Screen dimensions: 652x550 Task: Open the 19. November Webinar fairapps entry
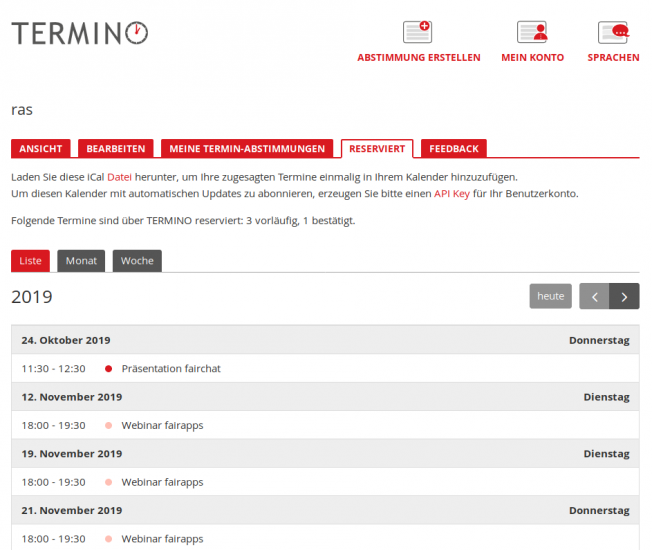pos(162,482)
